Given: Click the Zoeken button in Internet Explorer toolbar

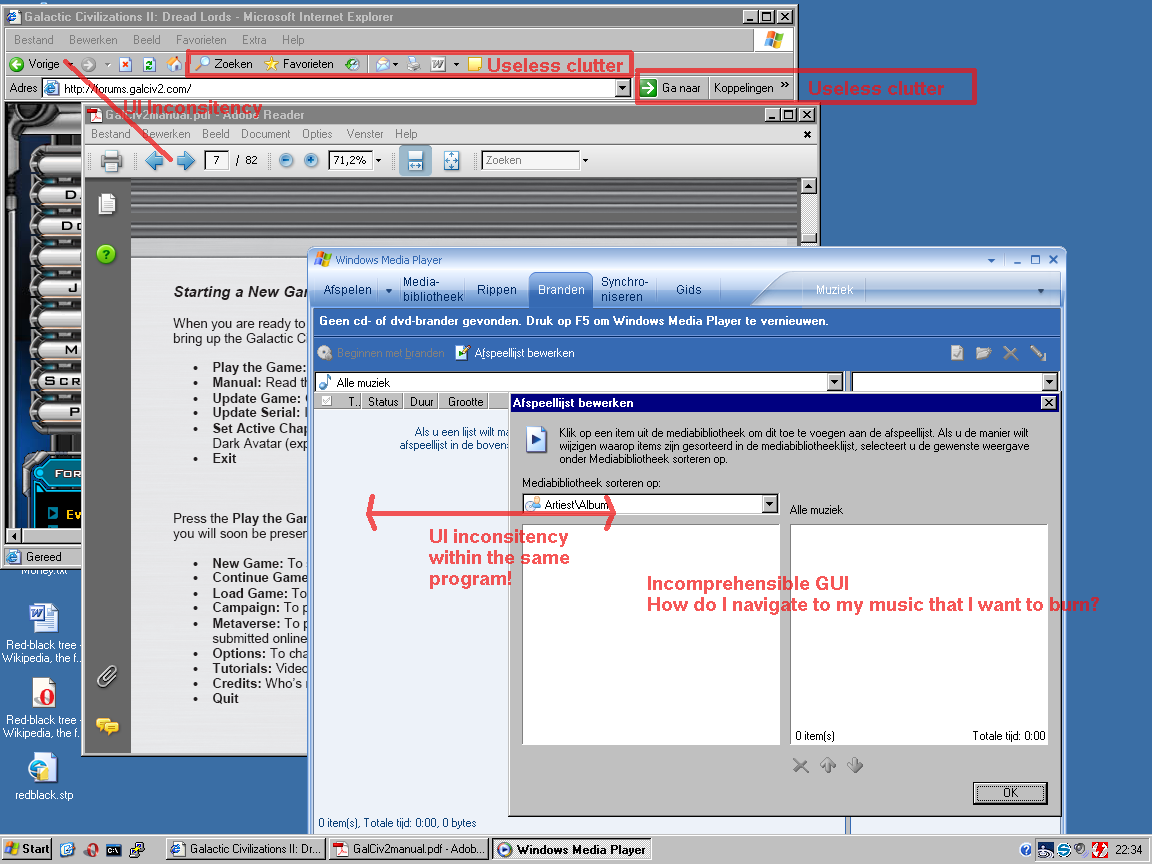Looking at the screenshot, I should (224, 65).
